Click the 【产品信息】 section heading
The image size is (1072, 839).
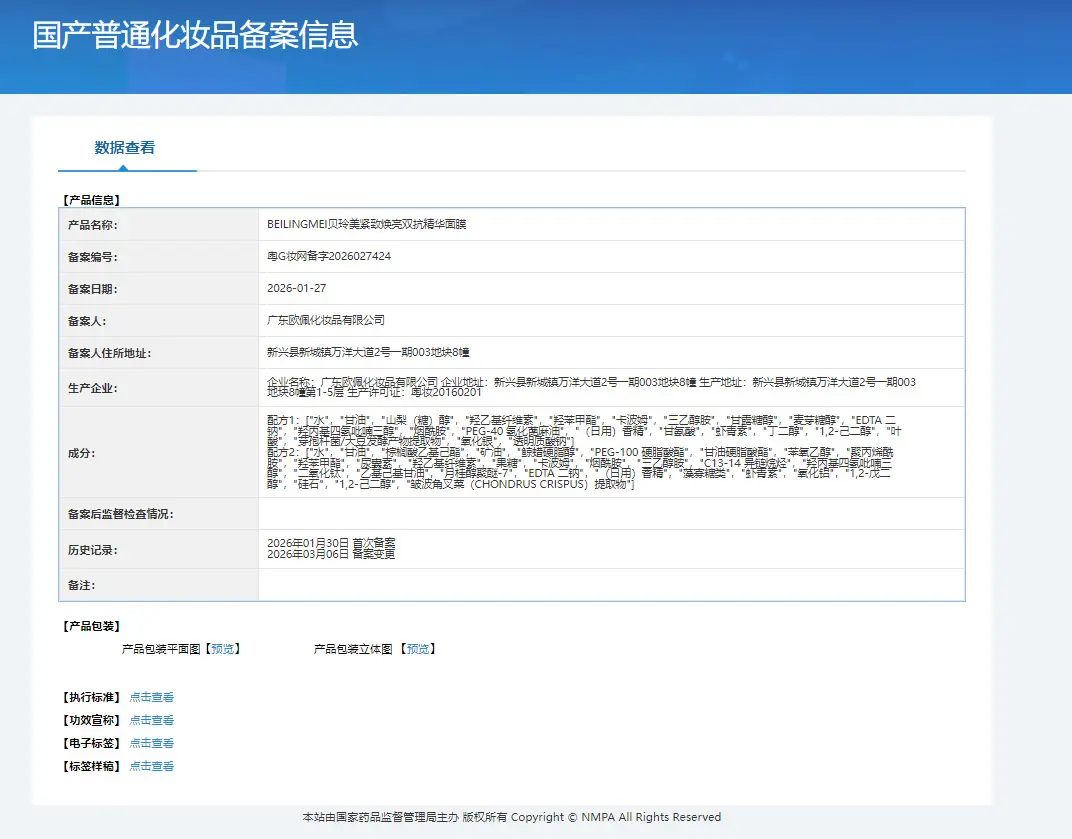coord(92,200)
